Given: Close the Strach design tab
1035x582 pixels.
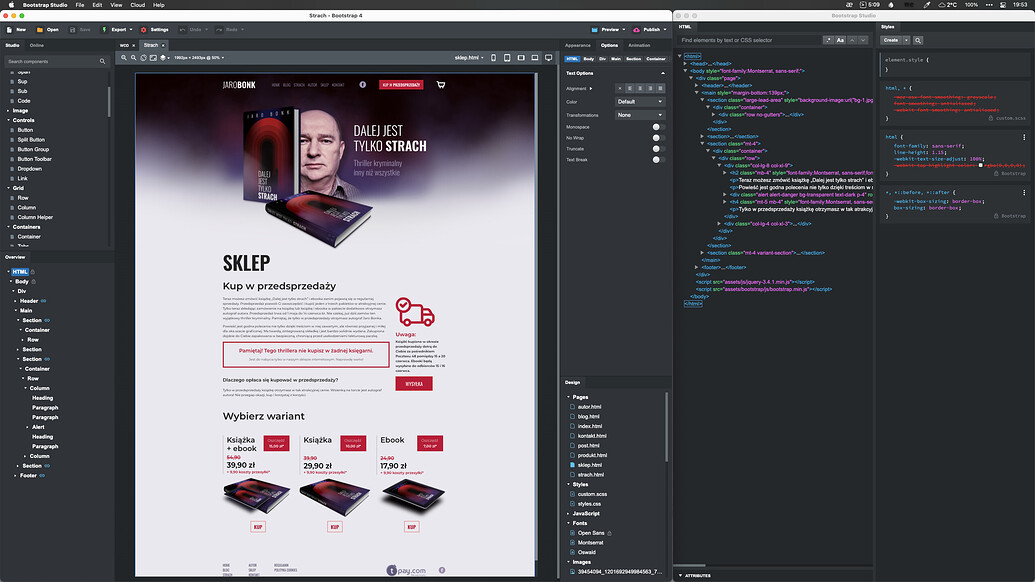Looking at the screenshot, I should tap(163, 46).
